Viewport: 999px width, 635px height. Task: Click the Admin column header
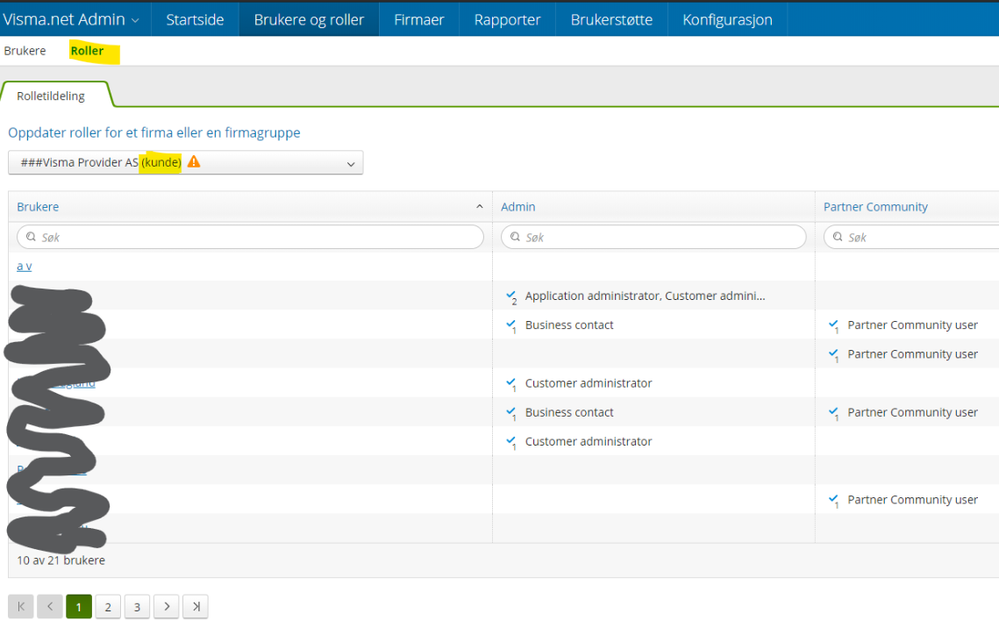click(x=518, y=206)
